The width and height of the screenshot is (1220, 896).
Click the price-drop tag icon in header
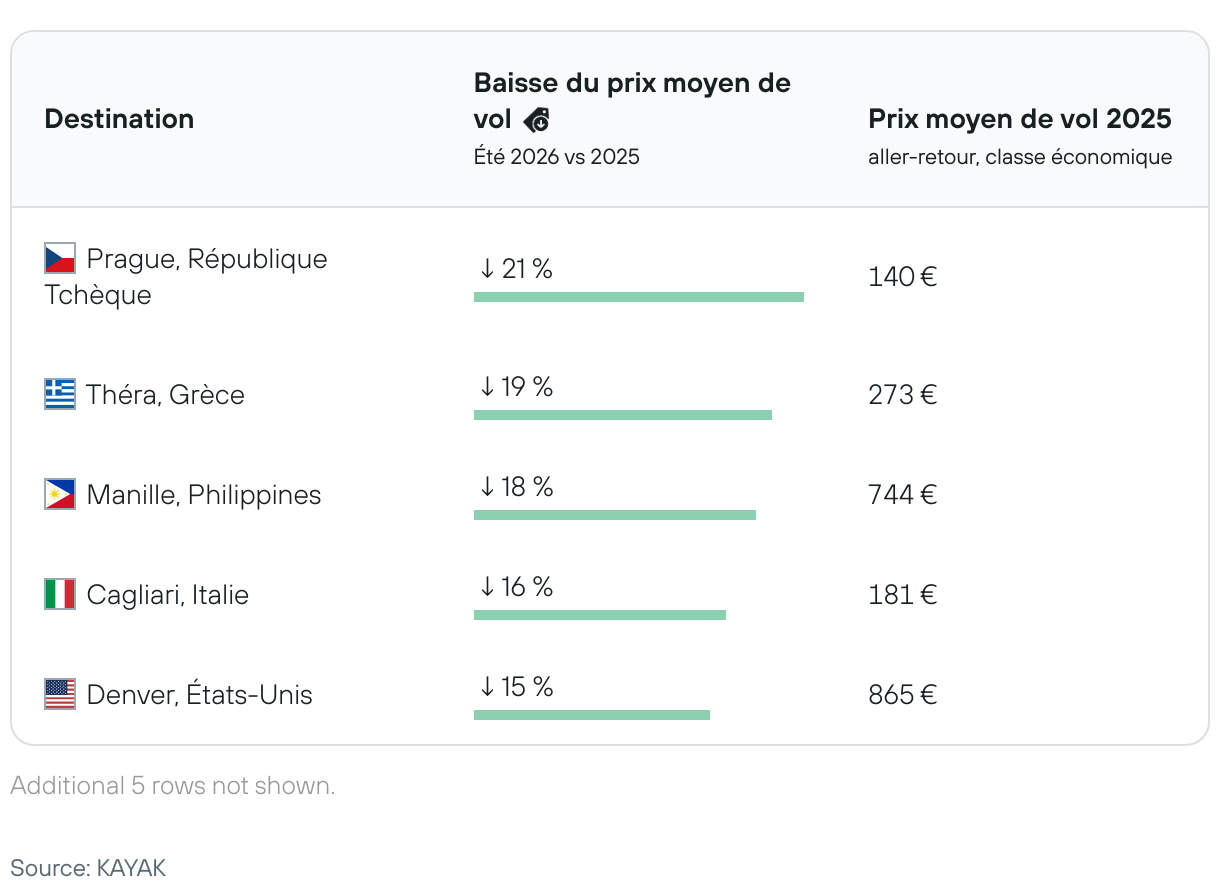coord(537,121)
